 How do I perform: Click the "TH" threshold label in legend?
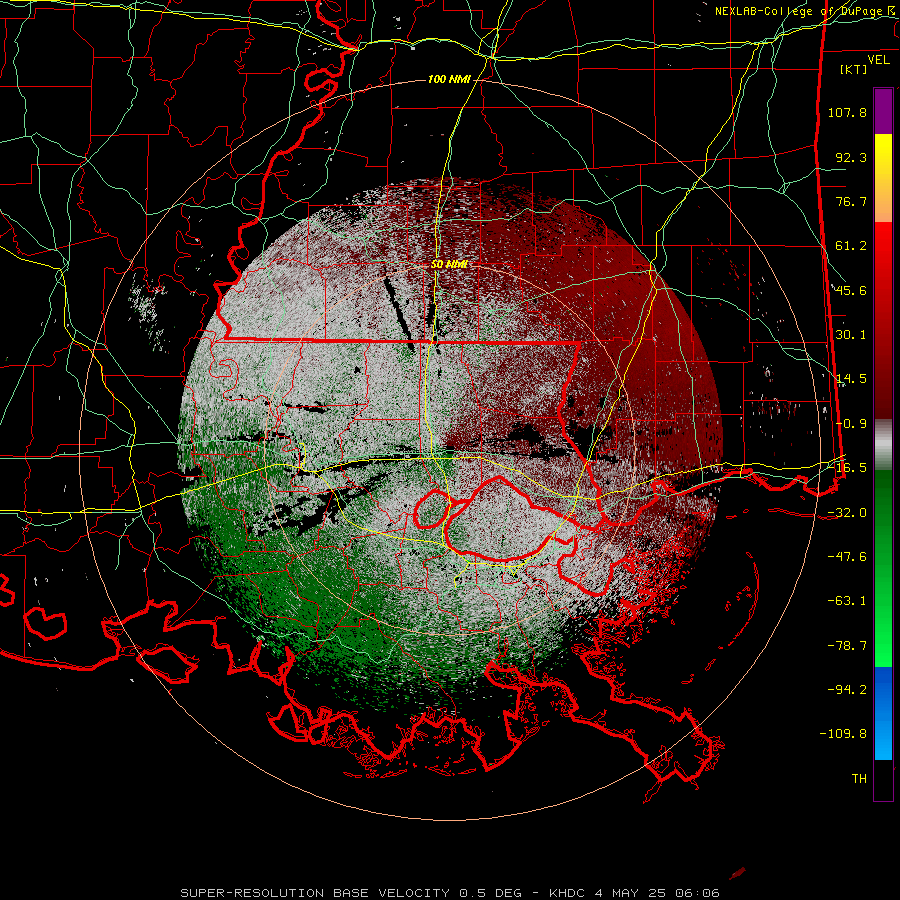(859, 779)
